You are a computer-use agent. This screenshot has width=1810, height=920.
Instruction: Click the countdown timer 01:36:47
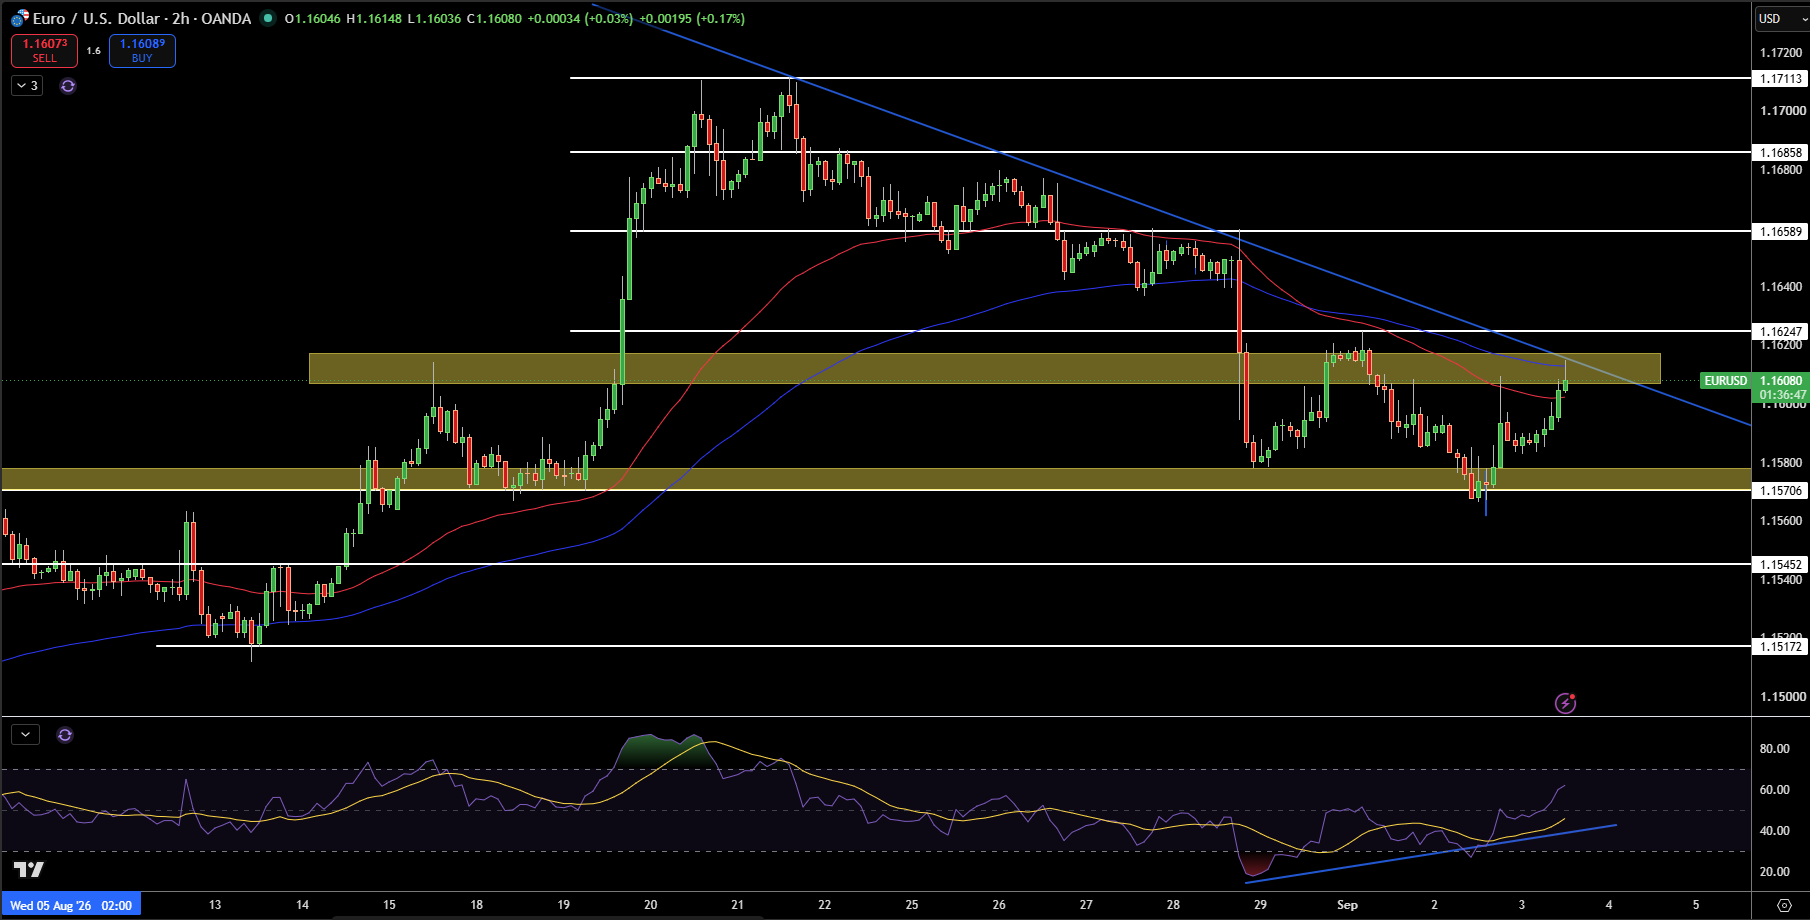(x=1783, y=396)
